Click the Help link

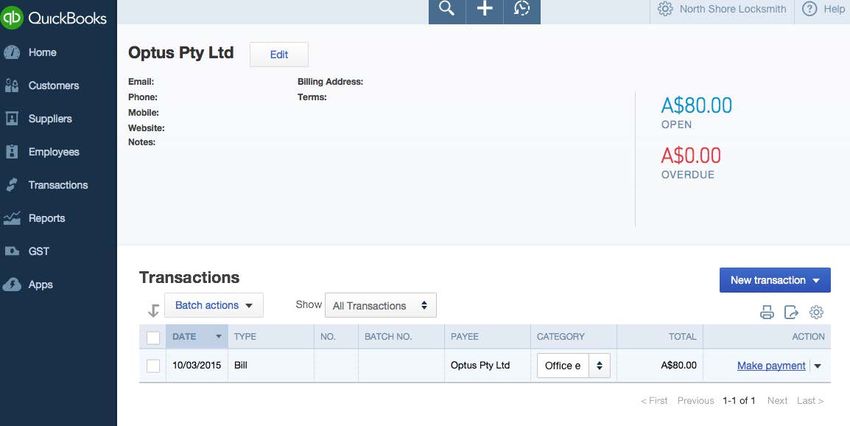[834, 9]
